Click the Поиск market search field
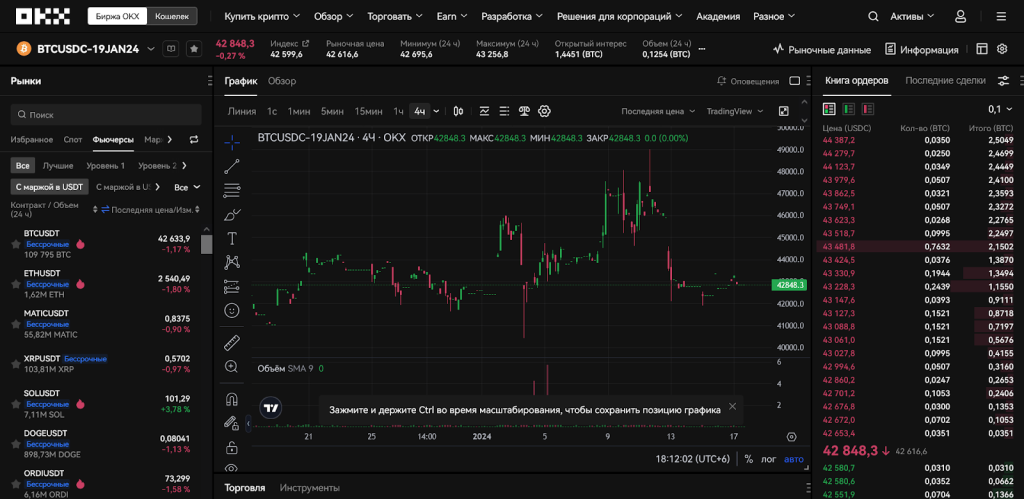Screen dimensions: 1024x499 coord(105,115)
